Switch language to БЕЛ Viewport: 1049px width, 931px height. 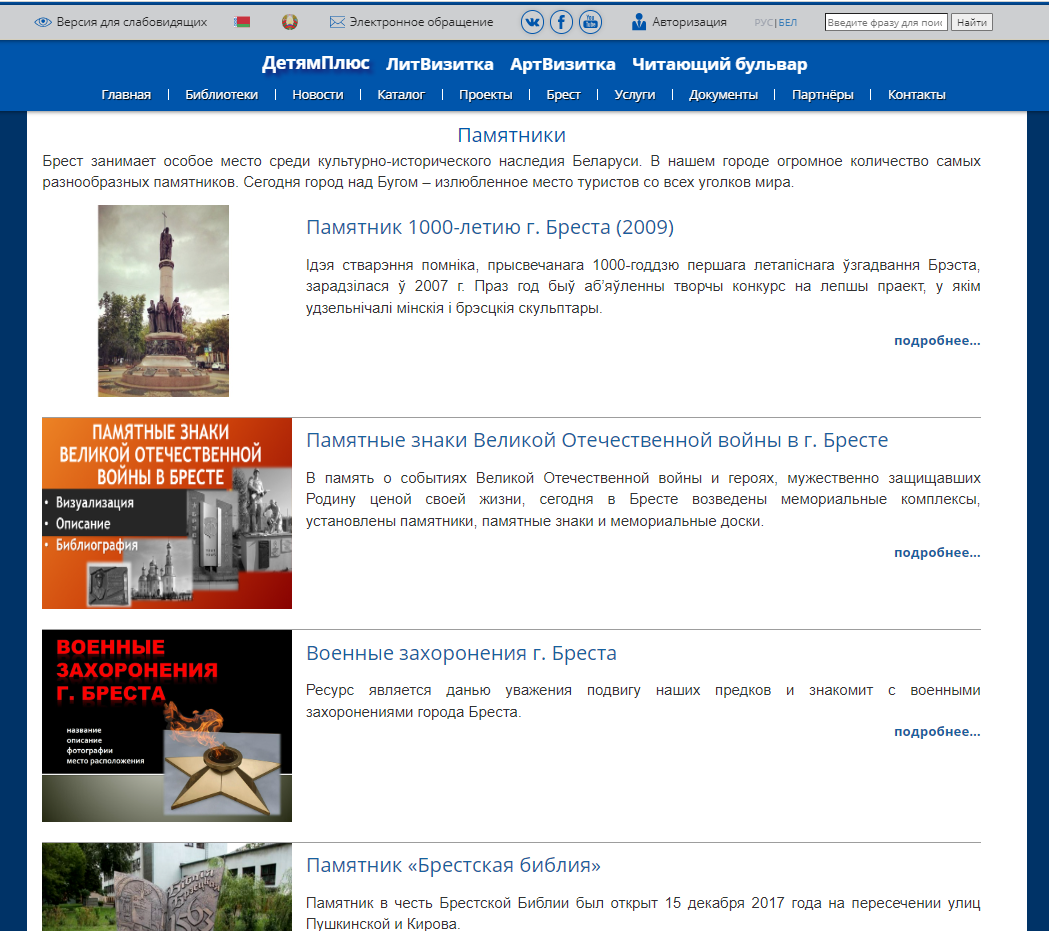coord(788,22)
